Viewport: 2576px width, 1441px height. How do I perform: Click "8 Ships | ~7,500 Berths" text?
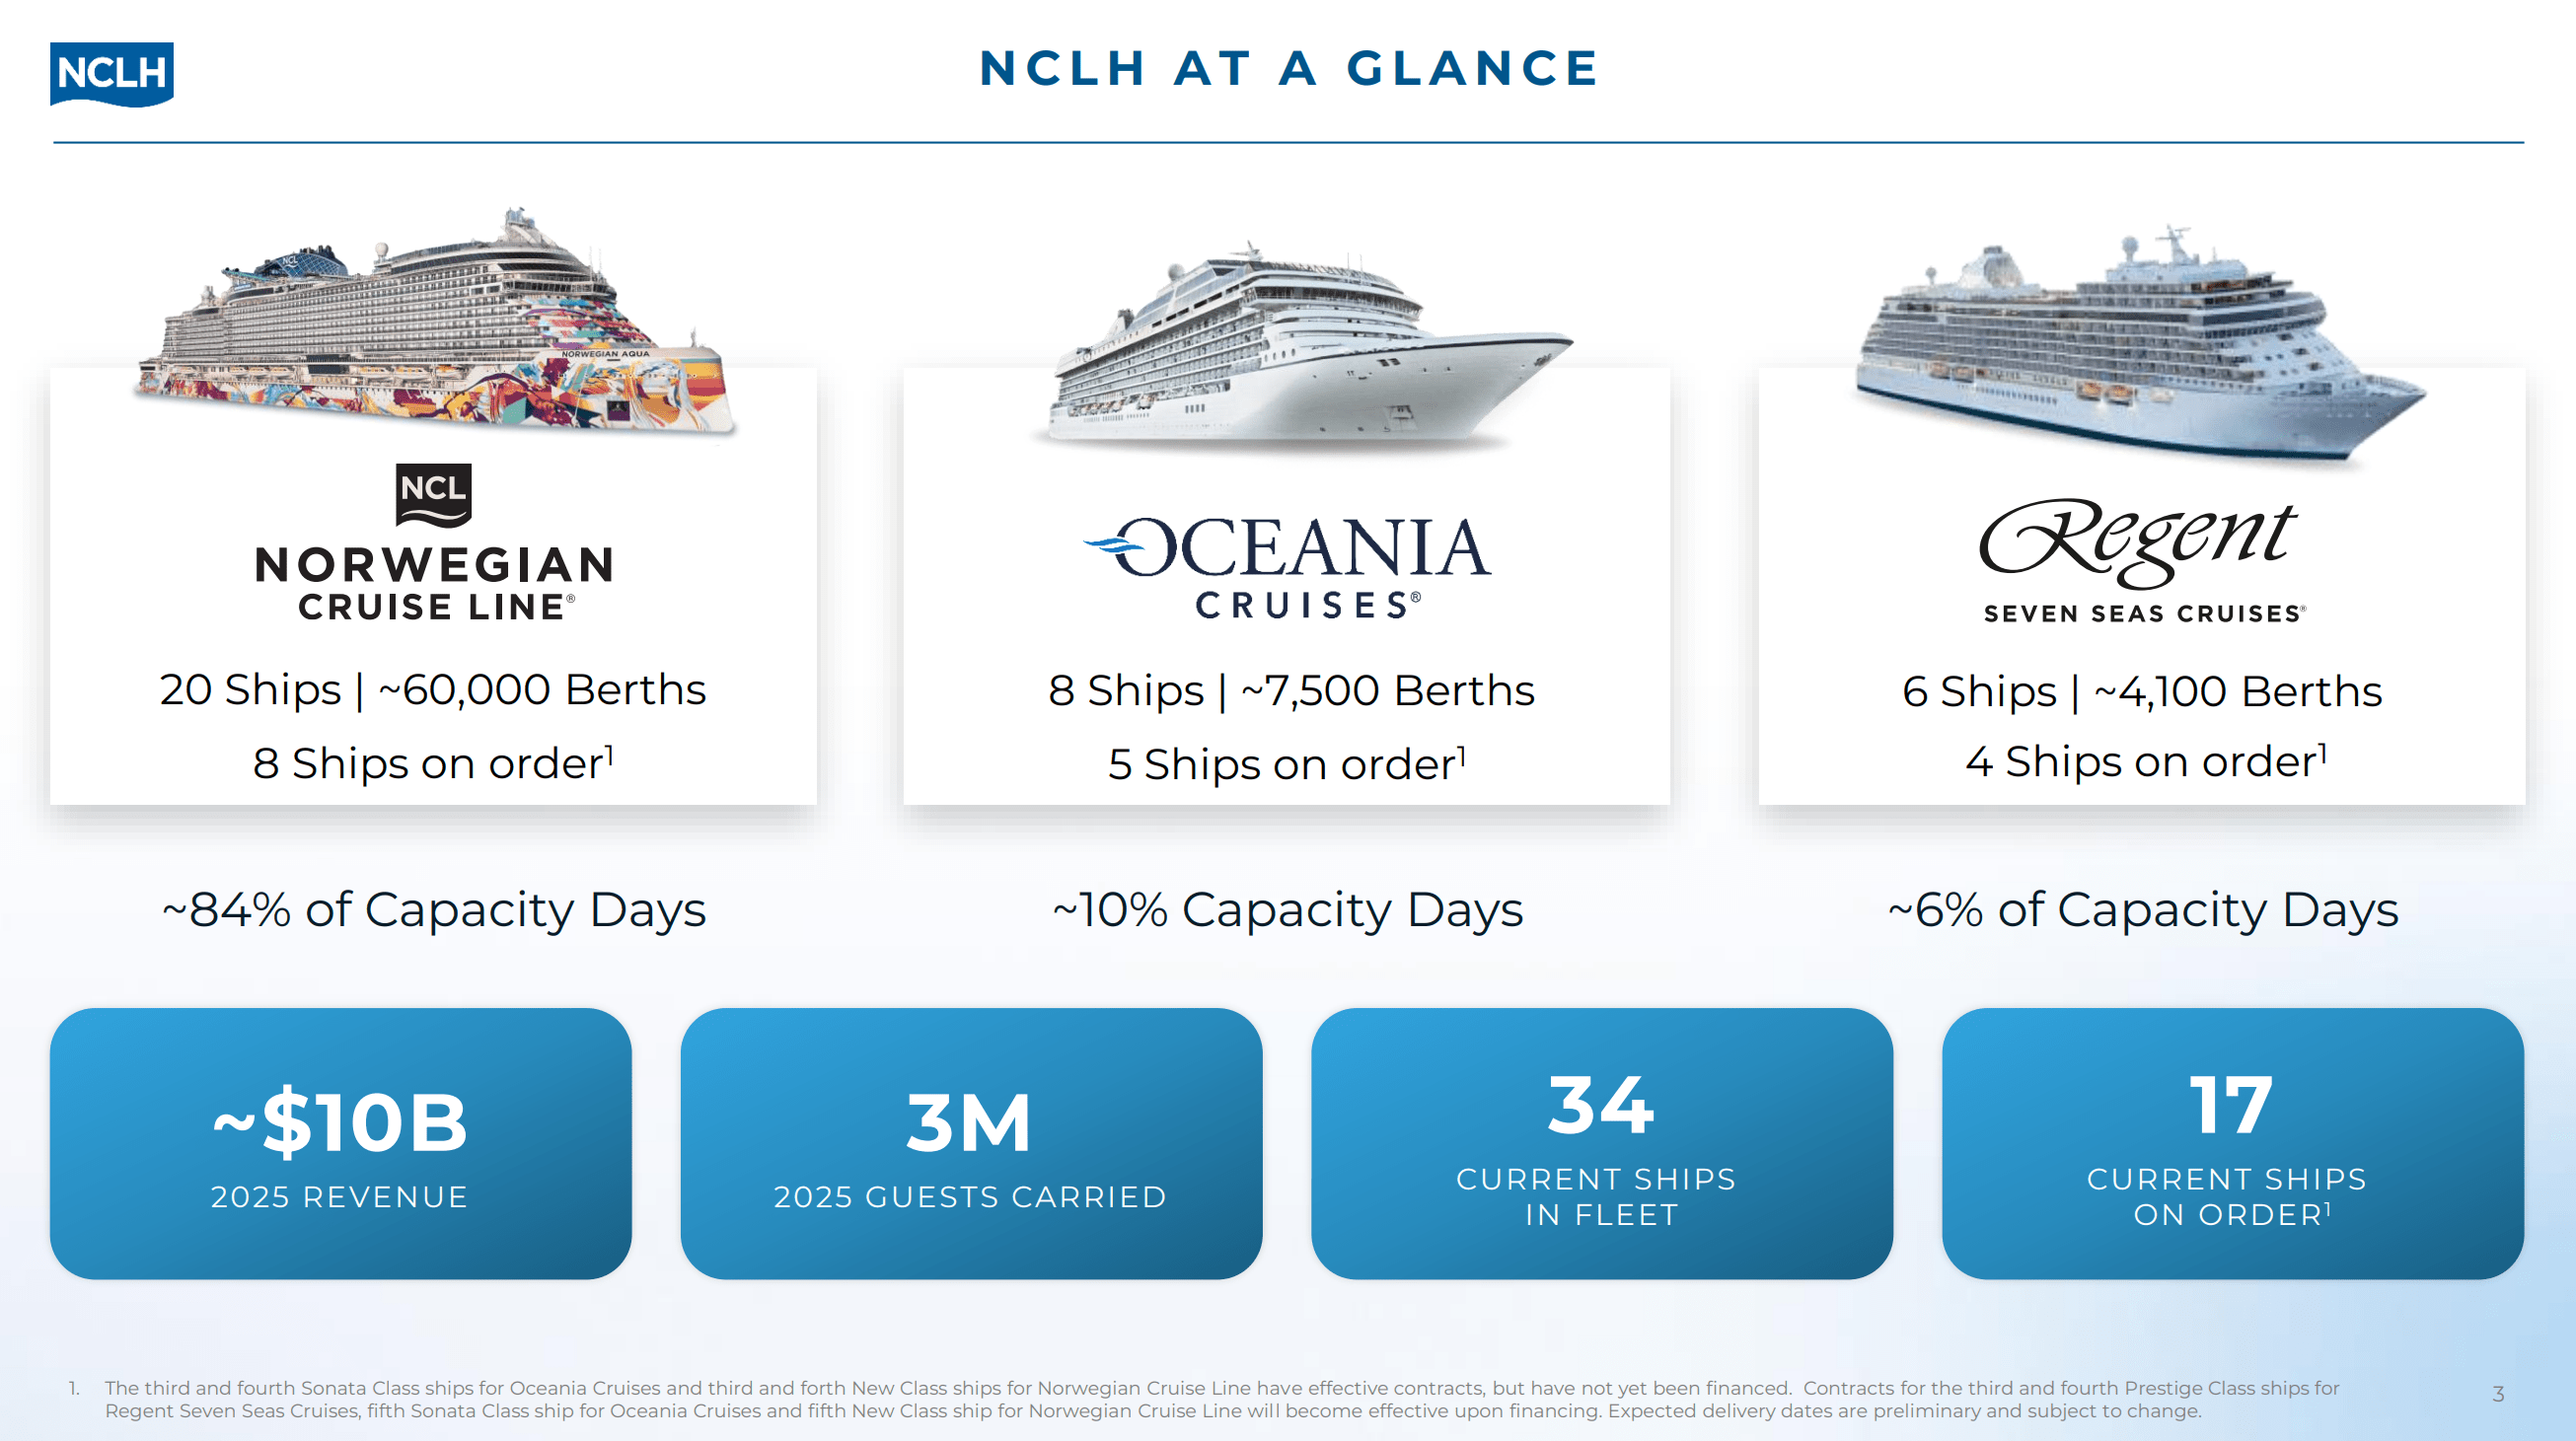pyautogui.click(x=1291, y=690)
